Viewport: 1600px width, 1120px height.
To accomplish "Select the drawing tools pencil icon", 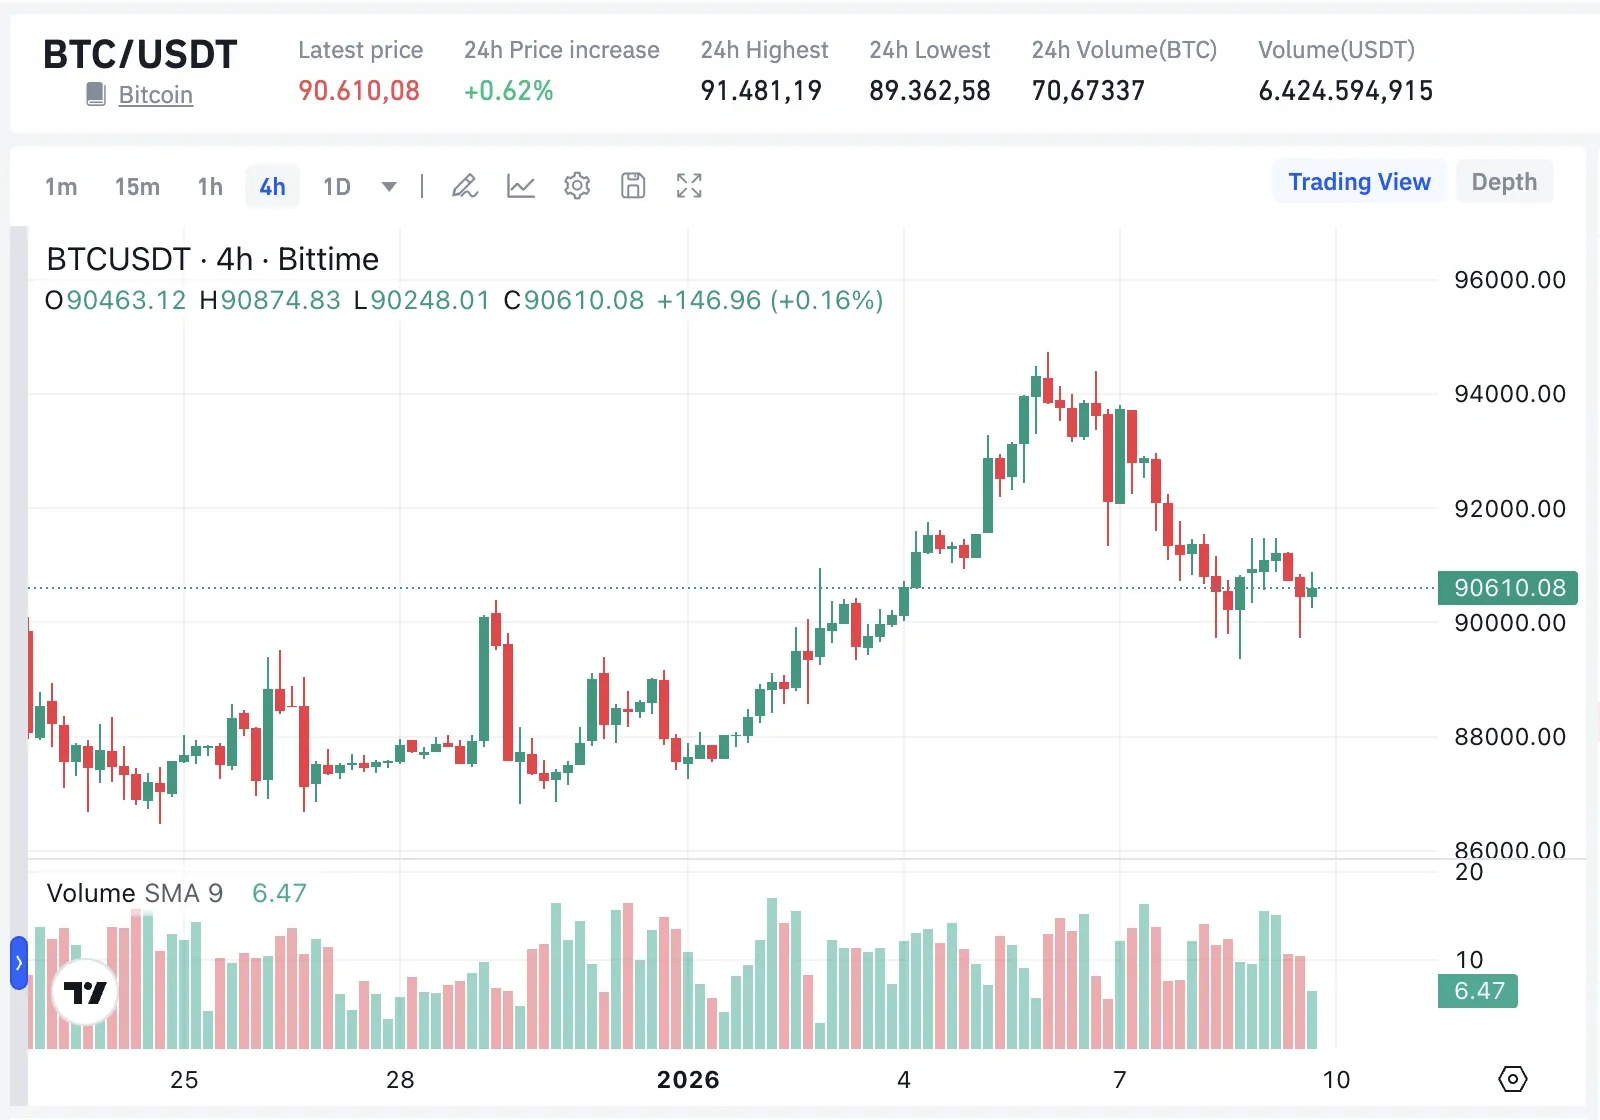I will pos(464,186).
